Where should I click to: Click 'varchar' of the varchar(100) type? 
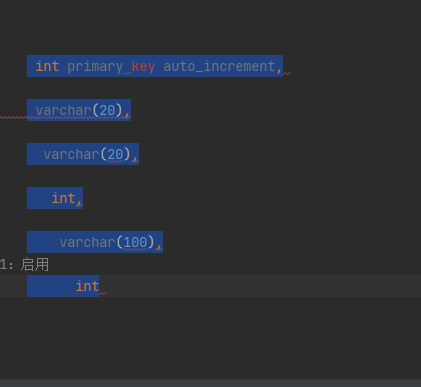tap(87, 242)
